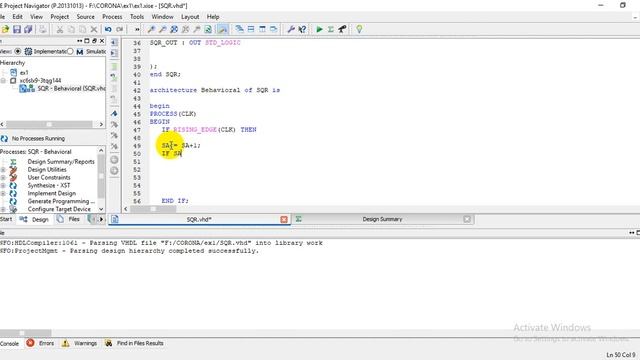Select Generate Programming File process

(x=61, y=201)
